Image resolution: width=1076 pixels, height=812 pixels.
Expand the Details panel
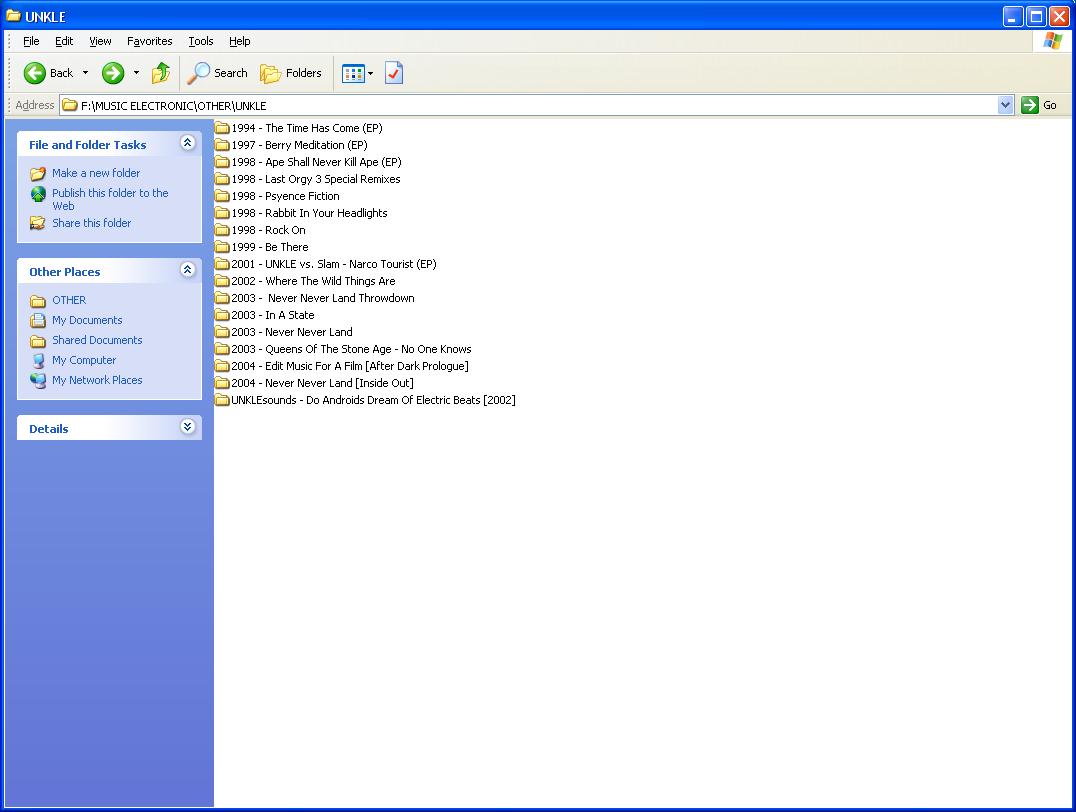187,427
